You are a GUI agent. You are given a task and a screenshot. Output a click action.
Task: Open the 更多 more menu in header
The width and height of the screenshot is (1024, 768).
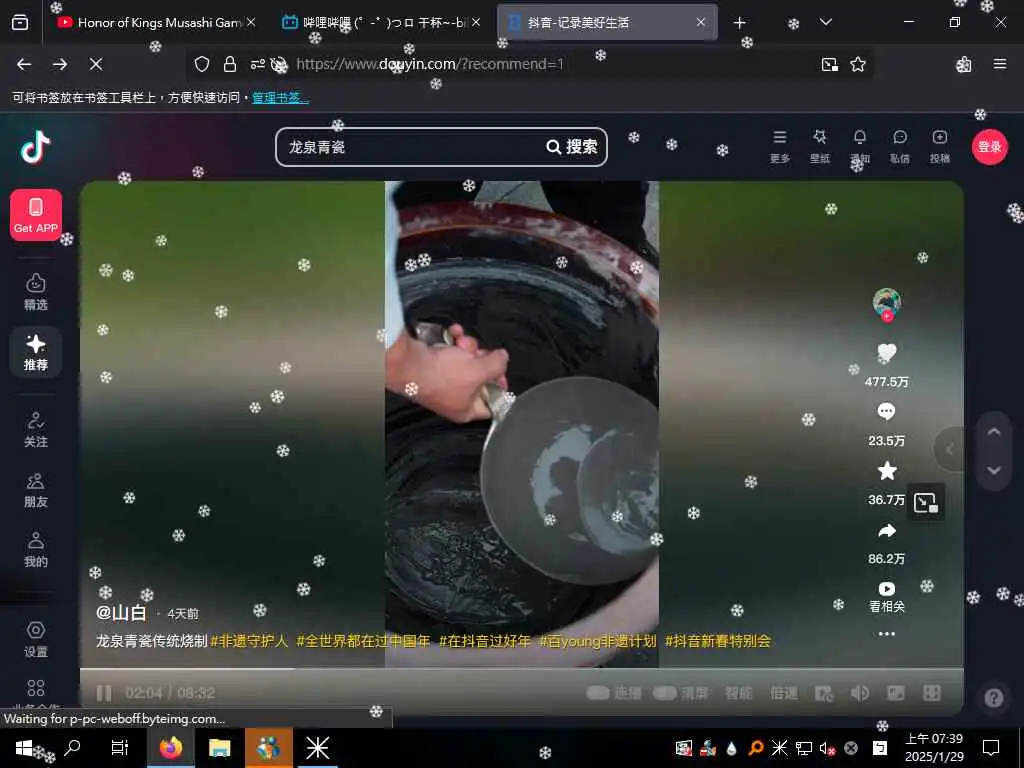(x=780, y=146)
